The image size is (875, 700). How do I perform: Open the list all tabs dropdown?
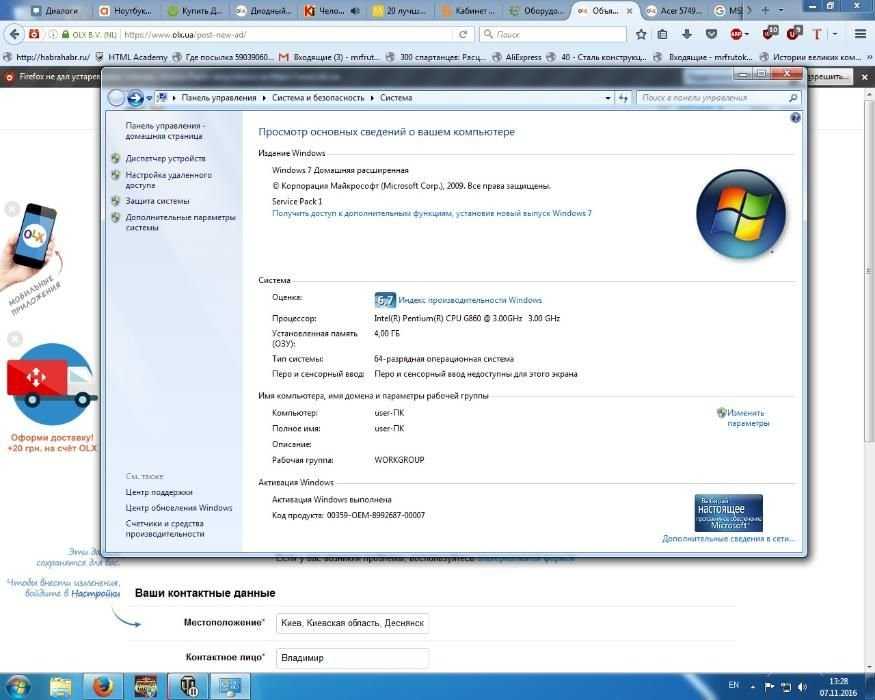point(781,10)
